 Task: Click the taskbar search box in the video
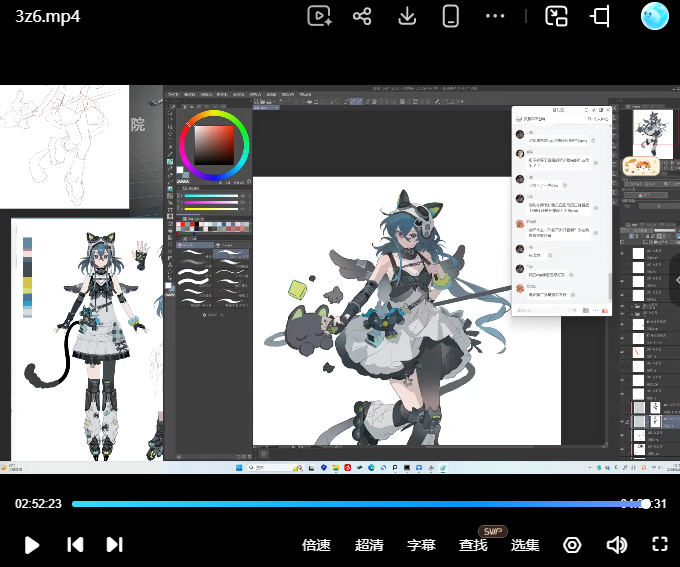point(275,468)
